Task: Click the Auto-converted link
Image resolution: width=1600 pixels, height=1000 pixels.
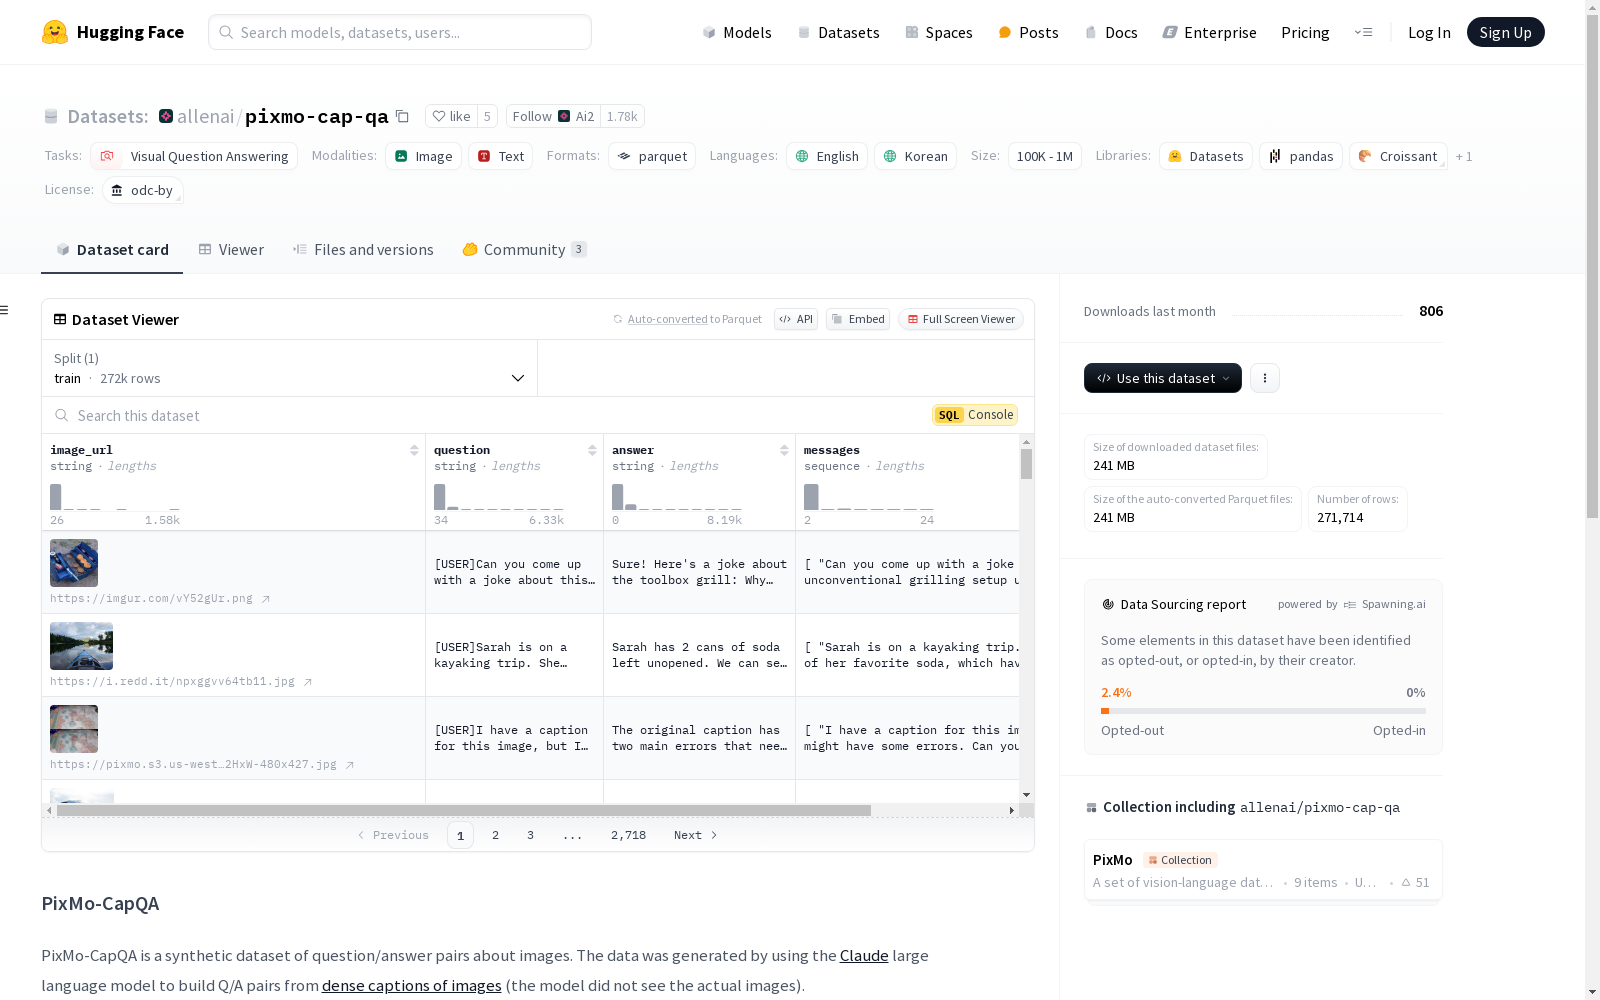Action: point(668,319)
